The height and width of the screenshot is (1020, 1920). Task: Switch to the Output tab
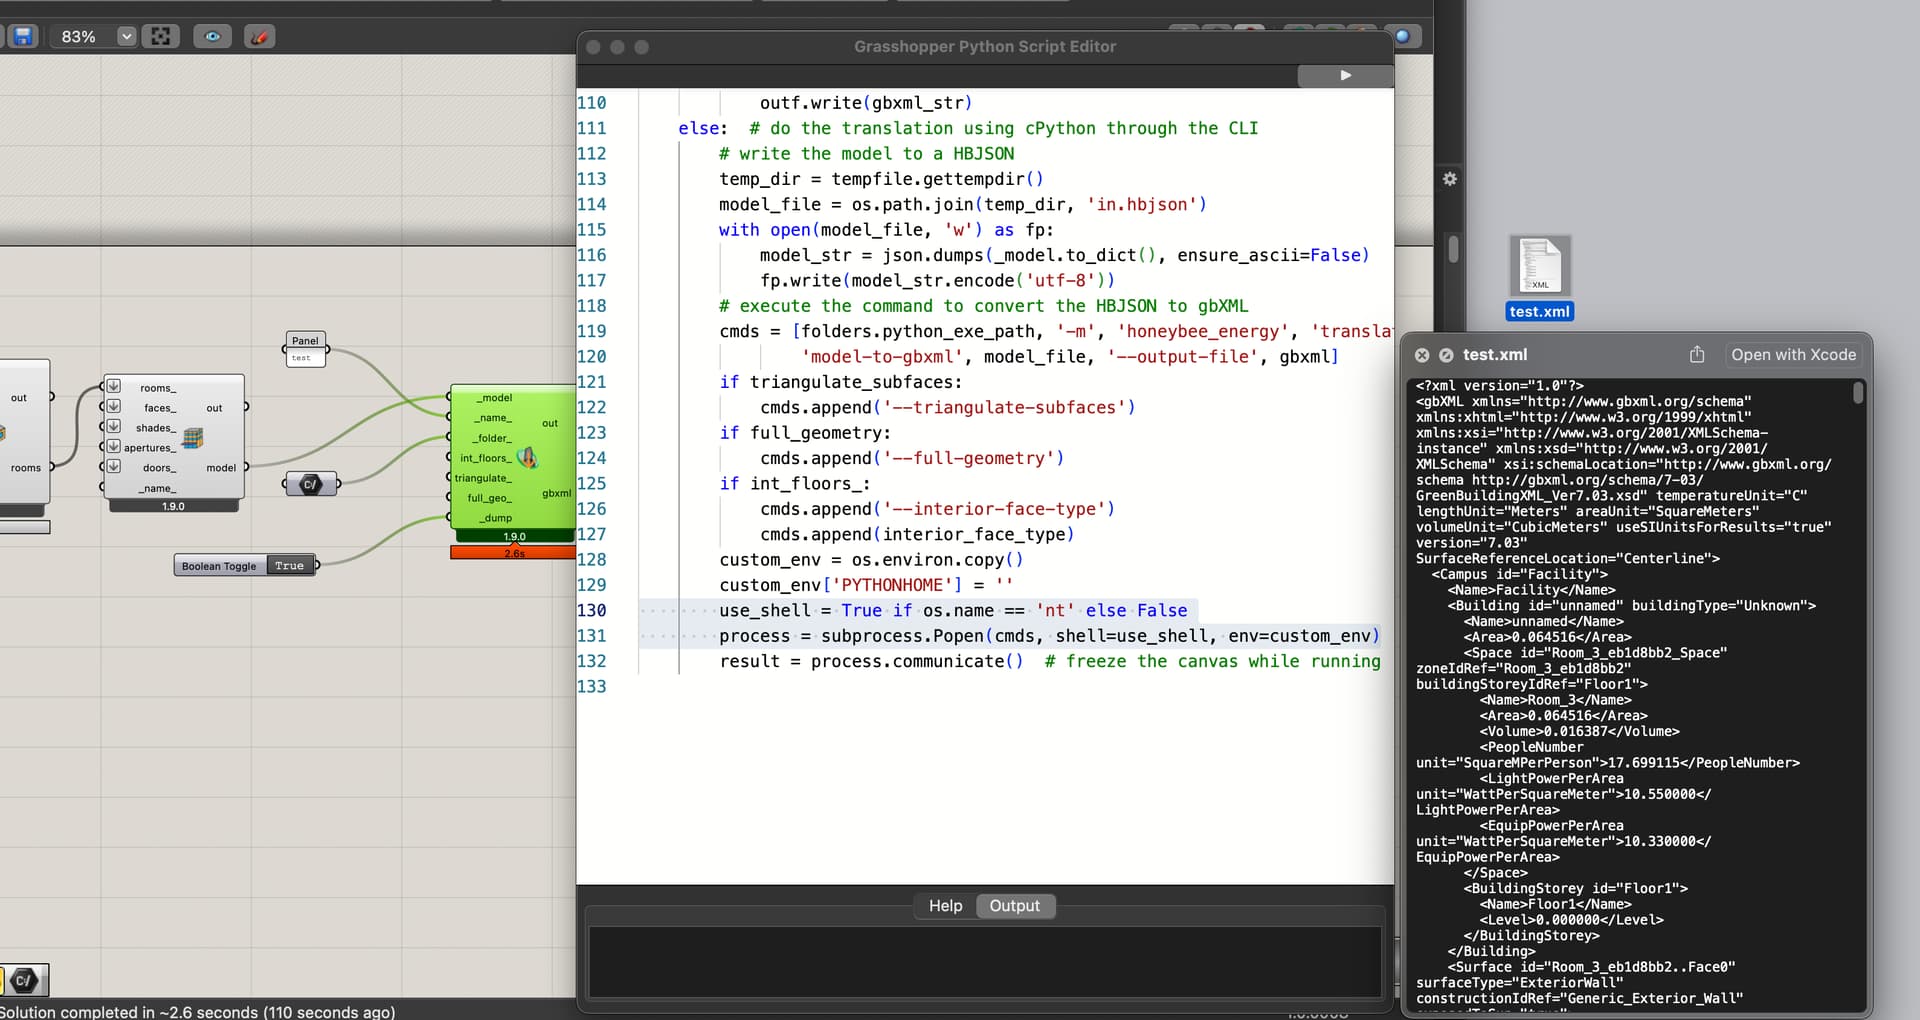[x=1014, y=906]
